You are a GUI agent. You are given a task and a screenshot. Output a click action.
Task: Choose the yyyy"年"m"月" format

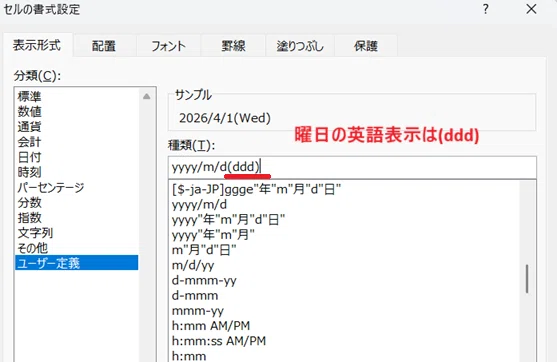coord(344,235)
